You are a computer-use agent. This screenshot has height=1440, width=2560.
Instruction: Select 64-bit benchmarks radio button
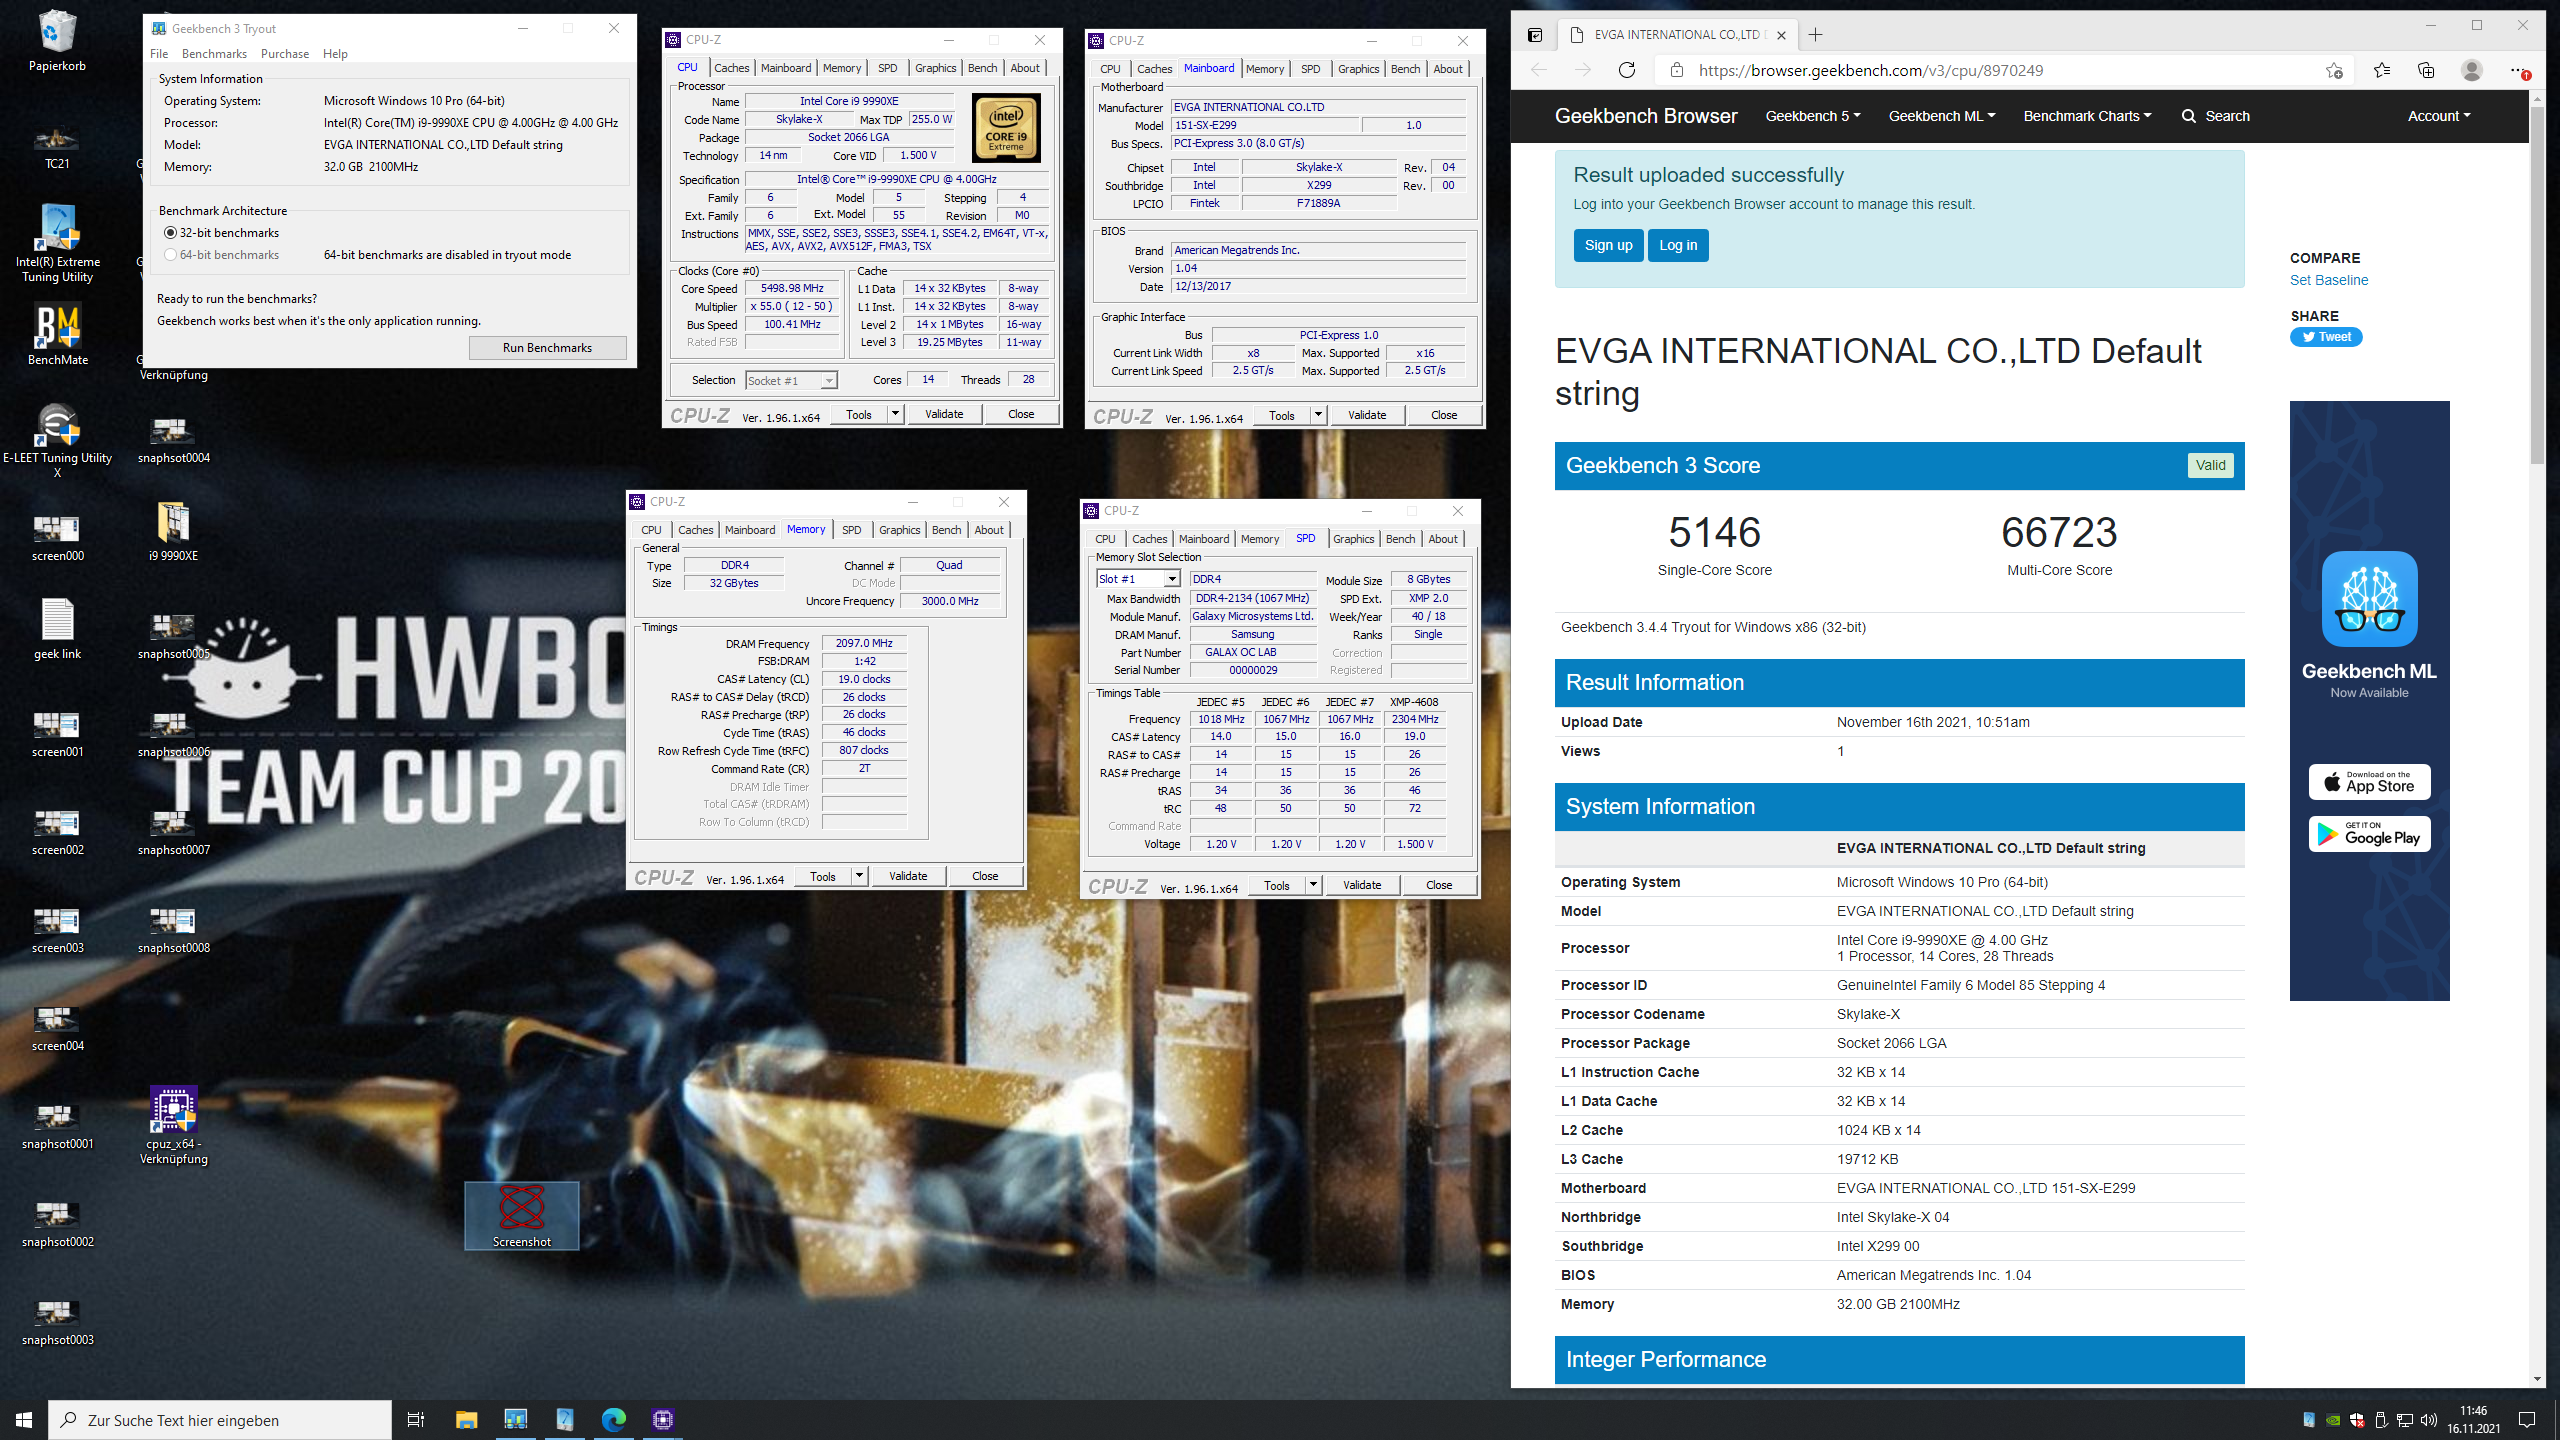click(170, 255)
